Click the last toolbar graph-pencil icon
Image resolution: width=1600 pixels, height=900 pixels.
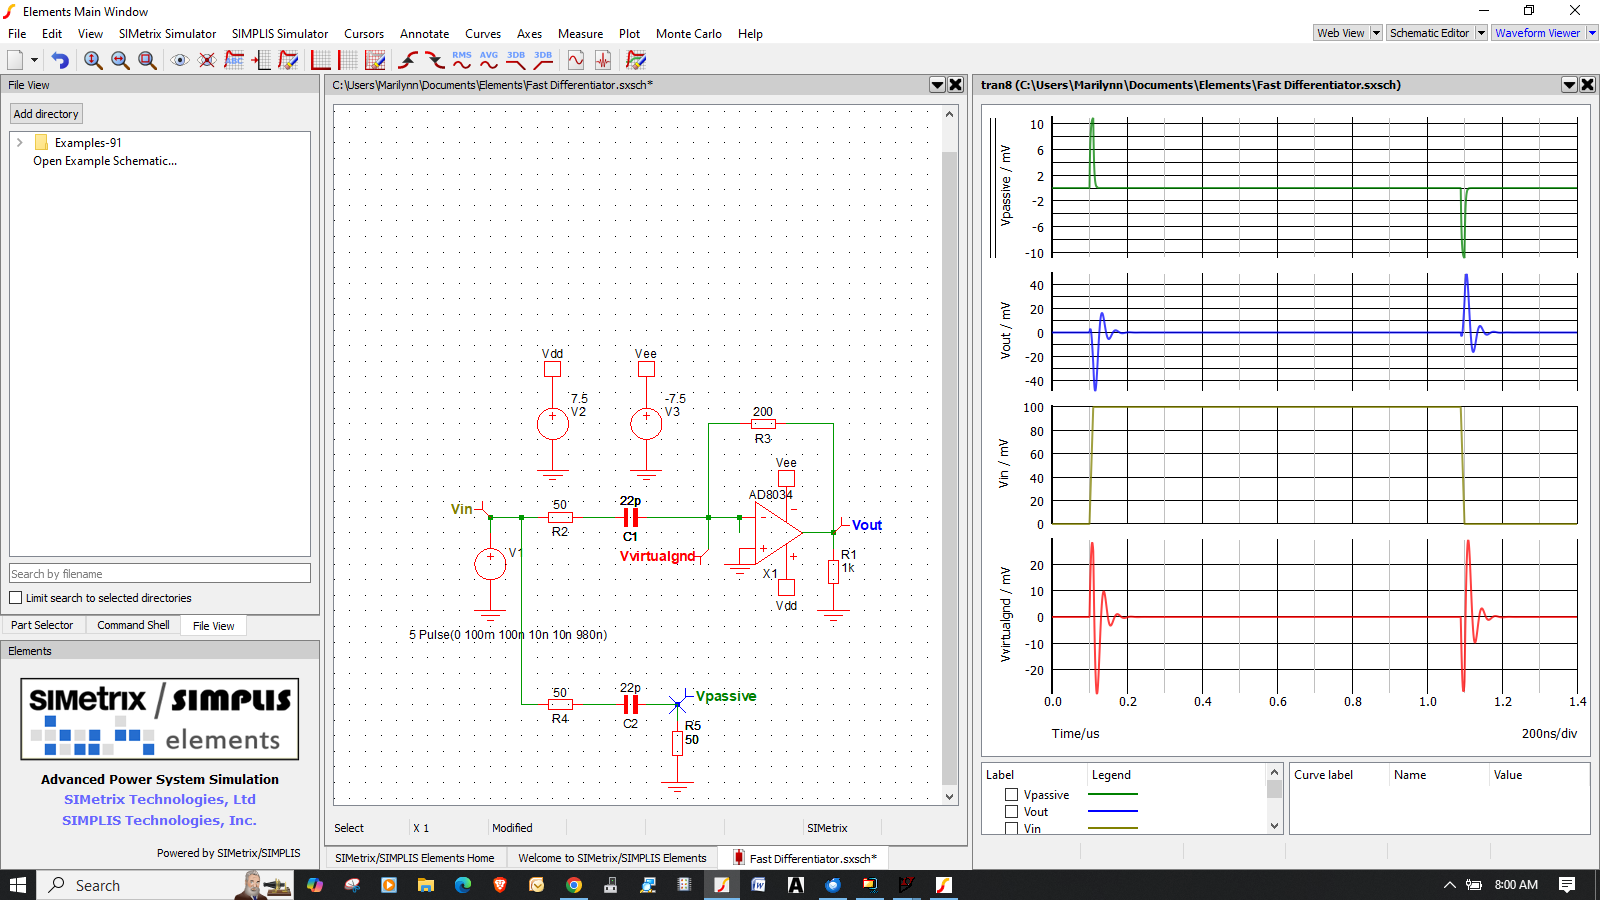[x=636, y=60]
